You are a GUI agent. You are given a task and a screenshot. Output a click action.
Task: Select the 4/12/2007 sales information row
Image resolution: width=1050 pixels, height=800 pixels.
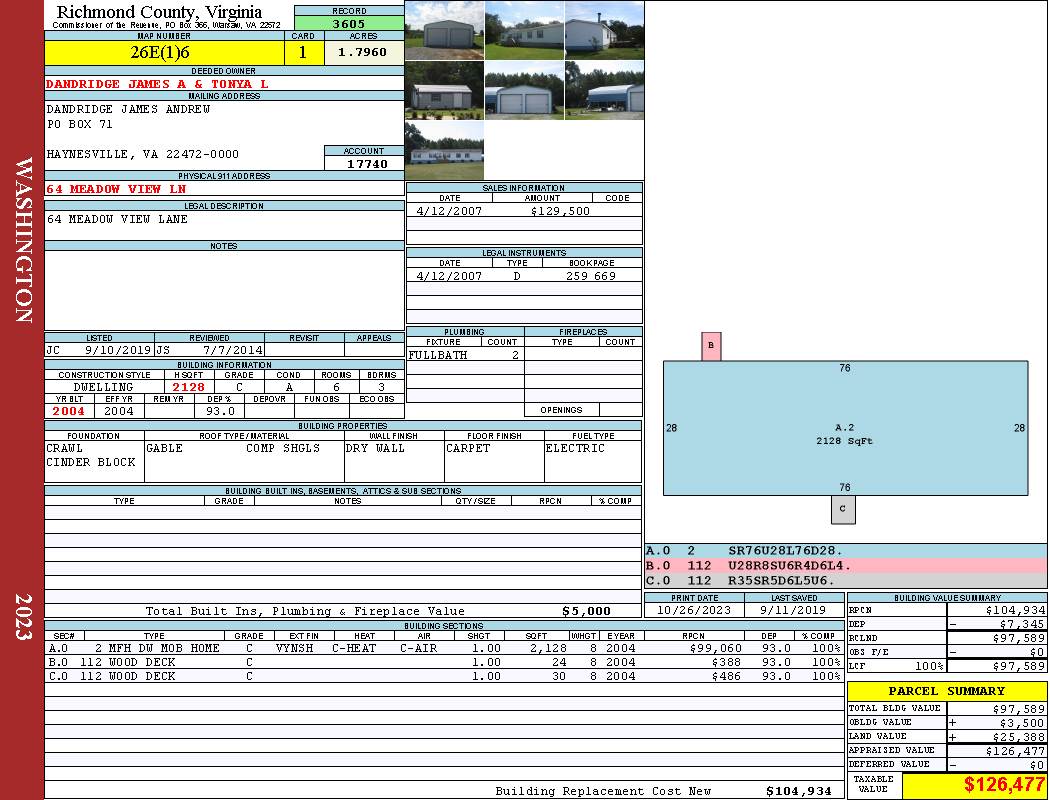[524, 211]
